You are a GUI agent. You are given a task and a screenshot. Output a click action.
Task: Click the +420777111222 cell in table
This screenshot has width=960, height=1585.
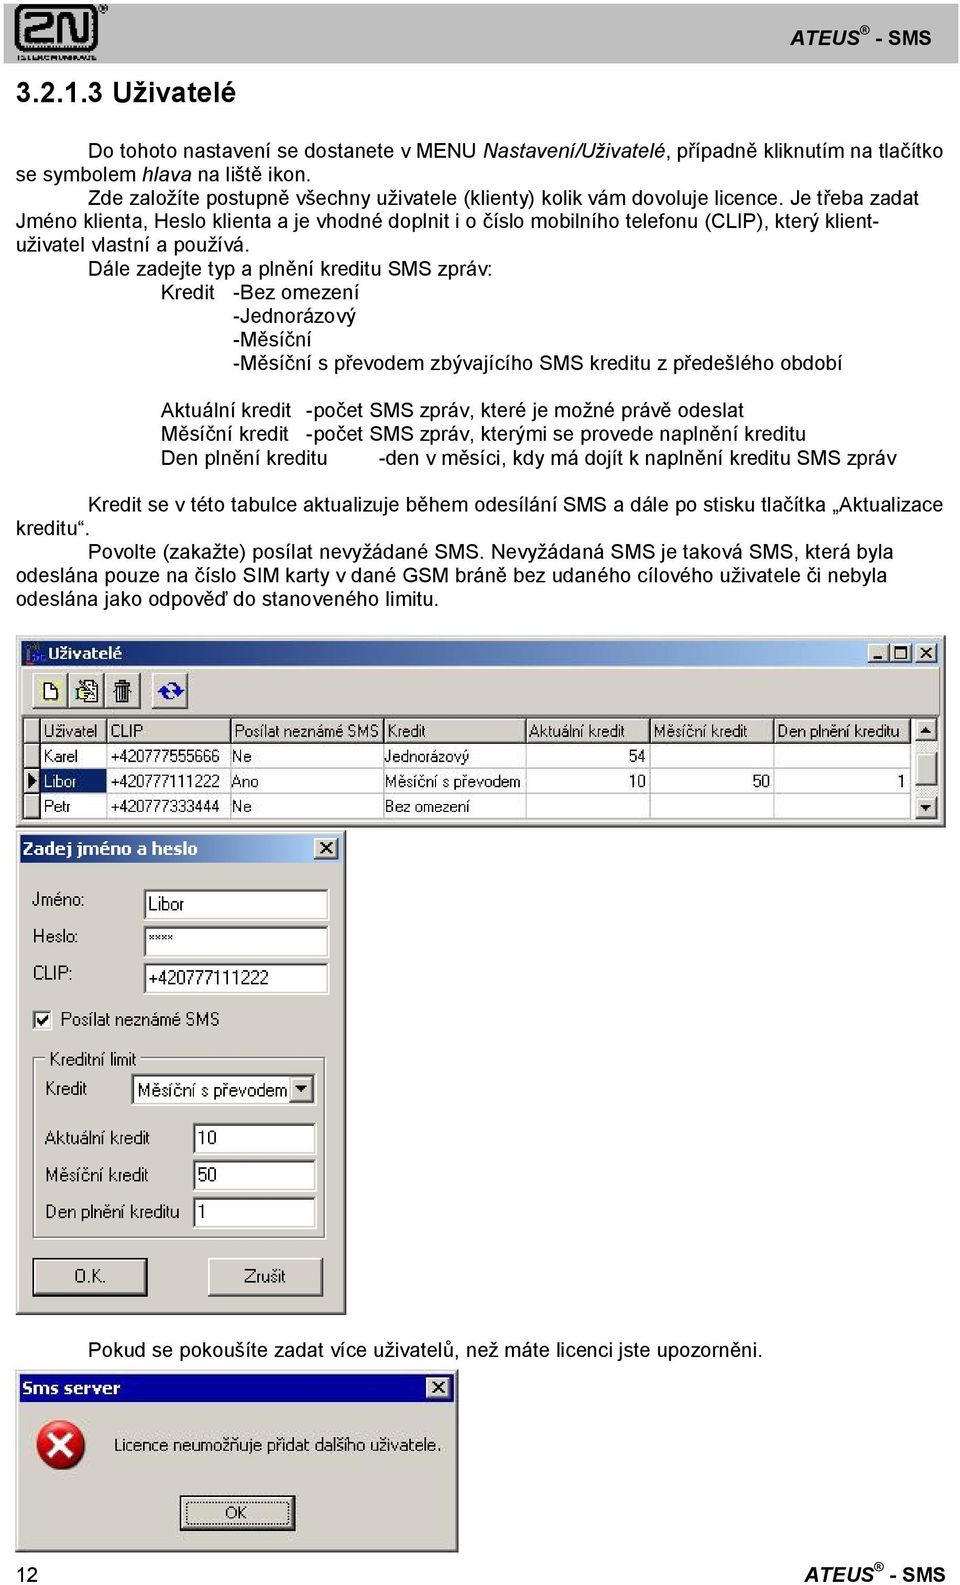(x=168, y=782)
